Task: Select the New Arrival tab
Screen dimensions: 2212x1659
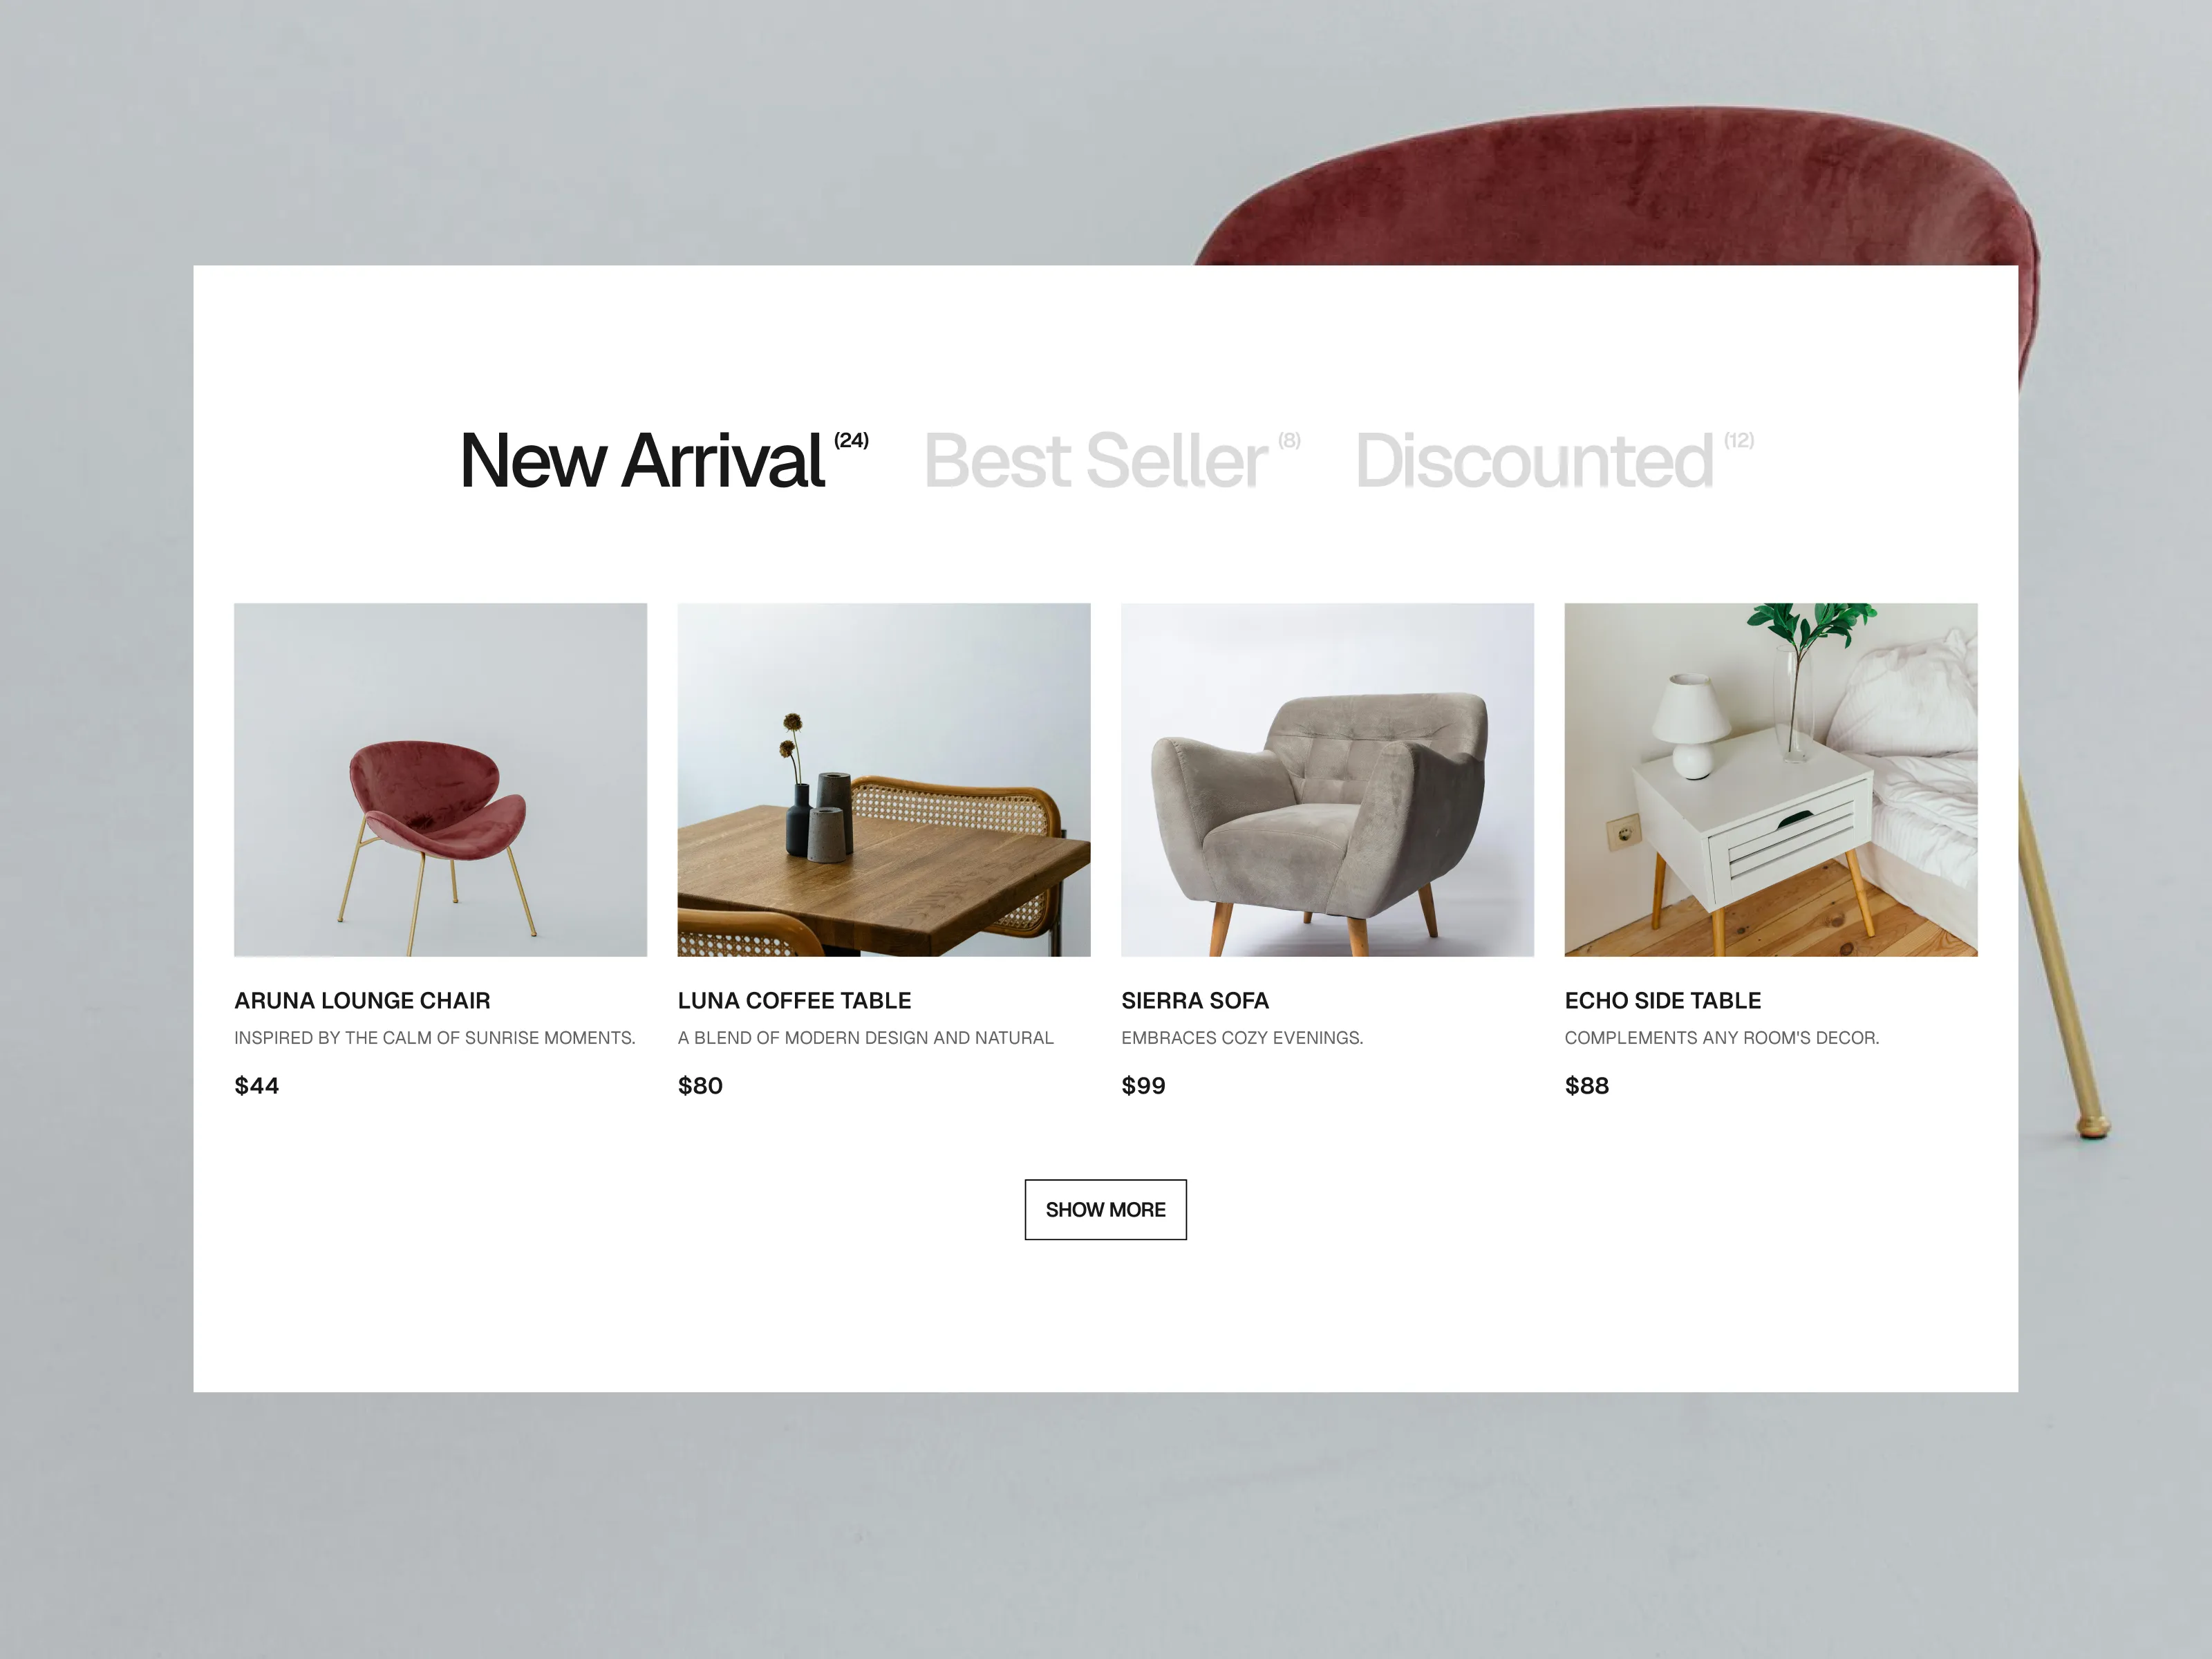Action: tap(643, 461)
